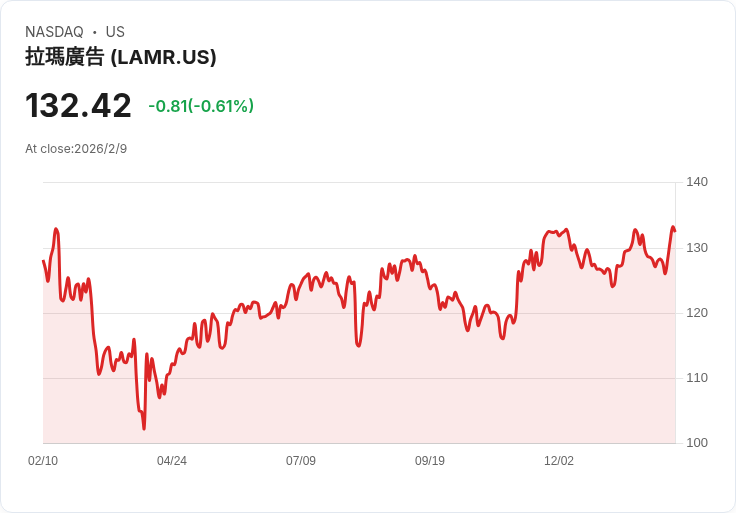This screenshot has height=513, width=736.
Task: Click the 100 y-axis label
Action: point(697,443)
